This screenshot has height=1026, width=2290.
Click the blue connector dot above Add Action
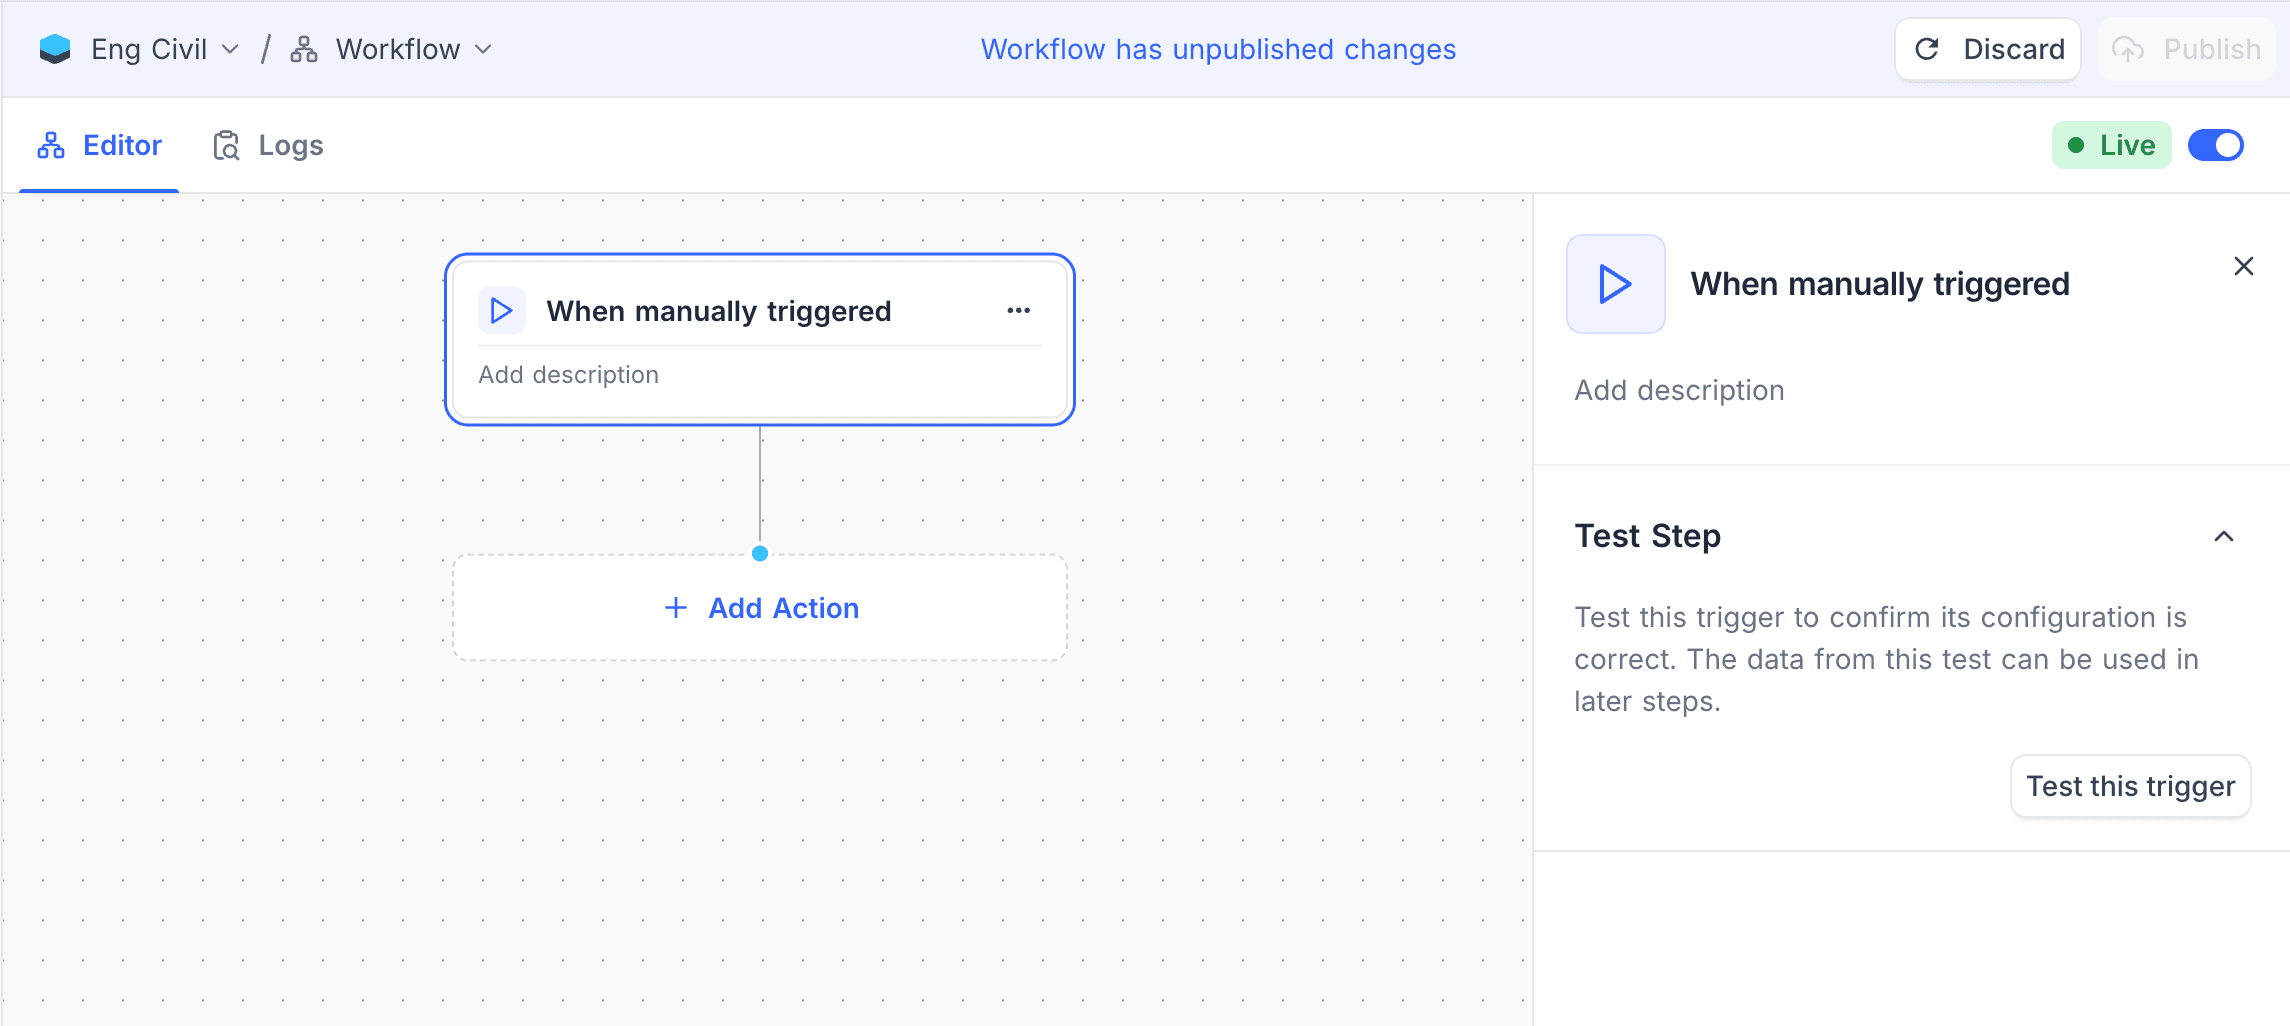[x=760, y=553]
